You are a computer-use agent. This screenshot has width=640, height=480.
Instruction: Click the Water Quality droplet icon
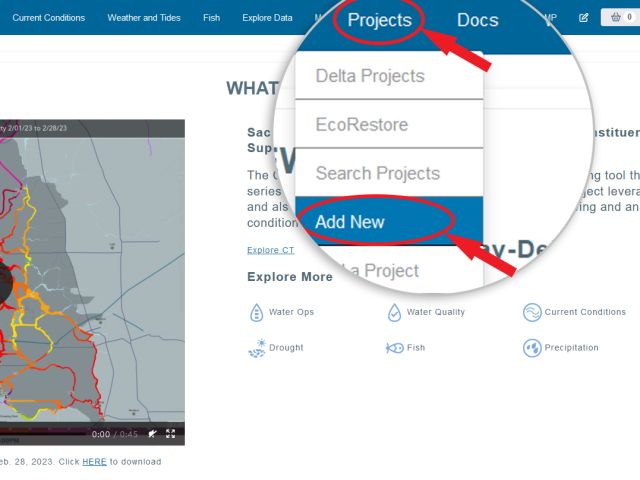coord(394,313)
